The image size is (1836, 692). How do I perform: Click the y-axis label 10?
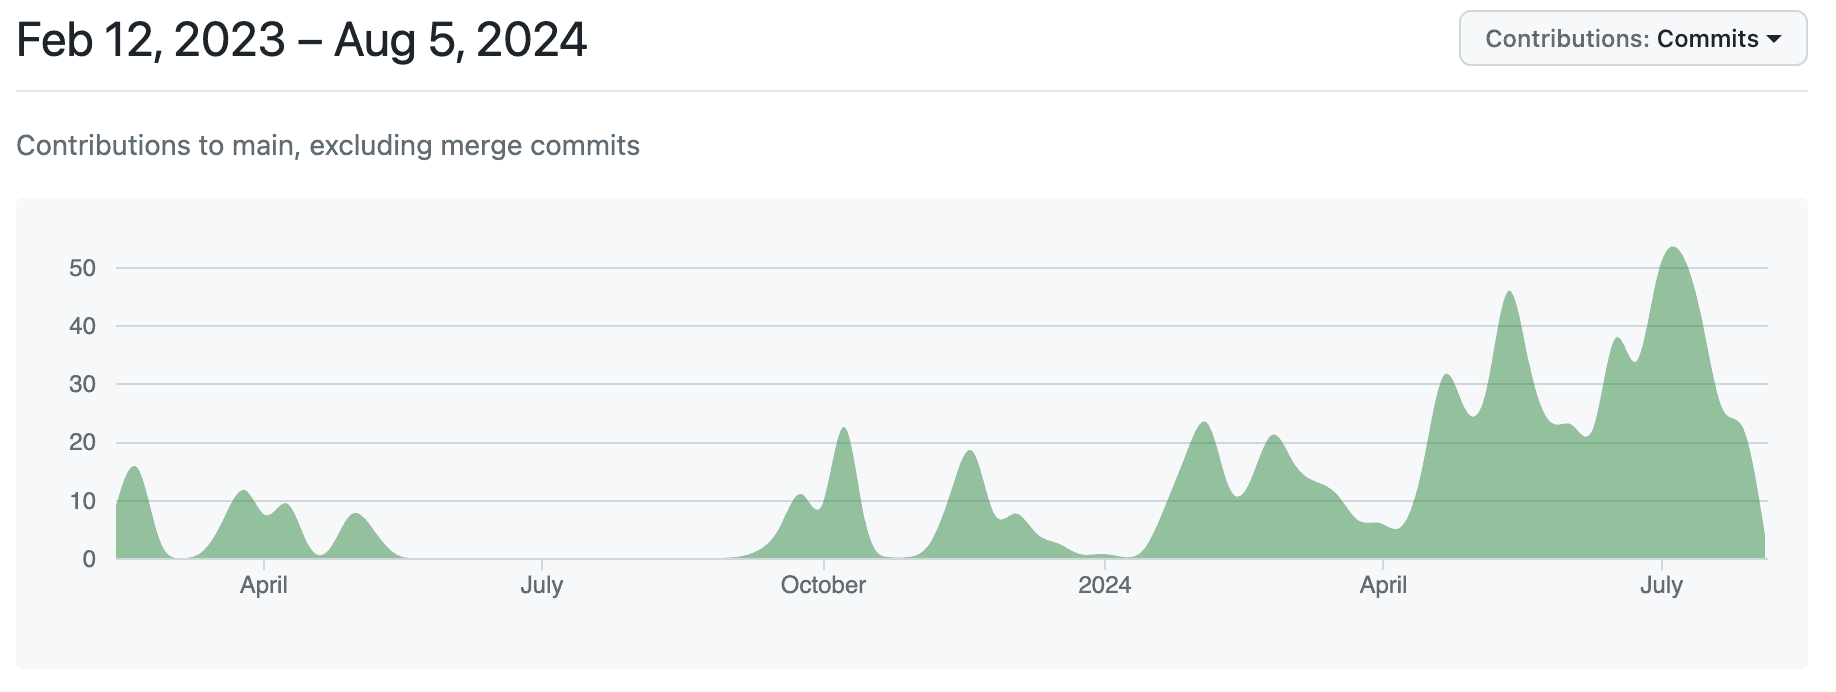(x=82, y=501)
